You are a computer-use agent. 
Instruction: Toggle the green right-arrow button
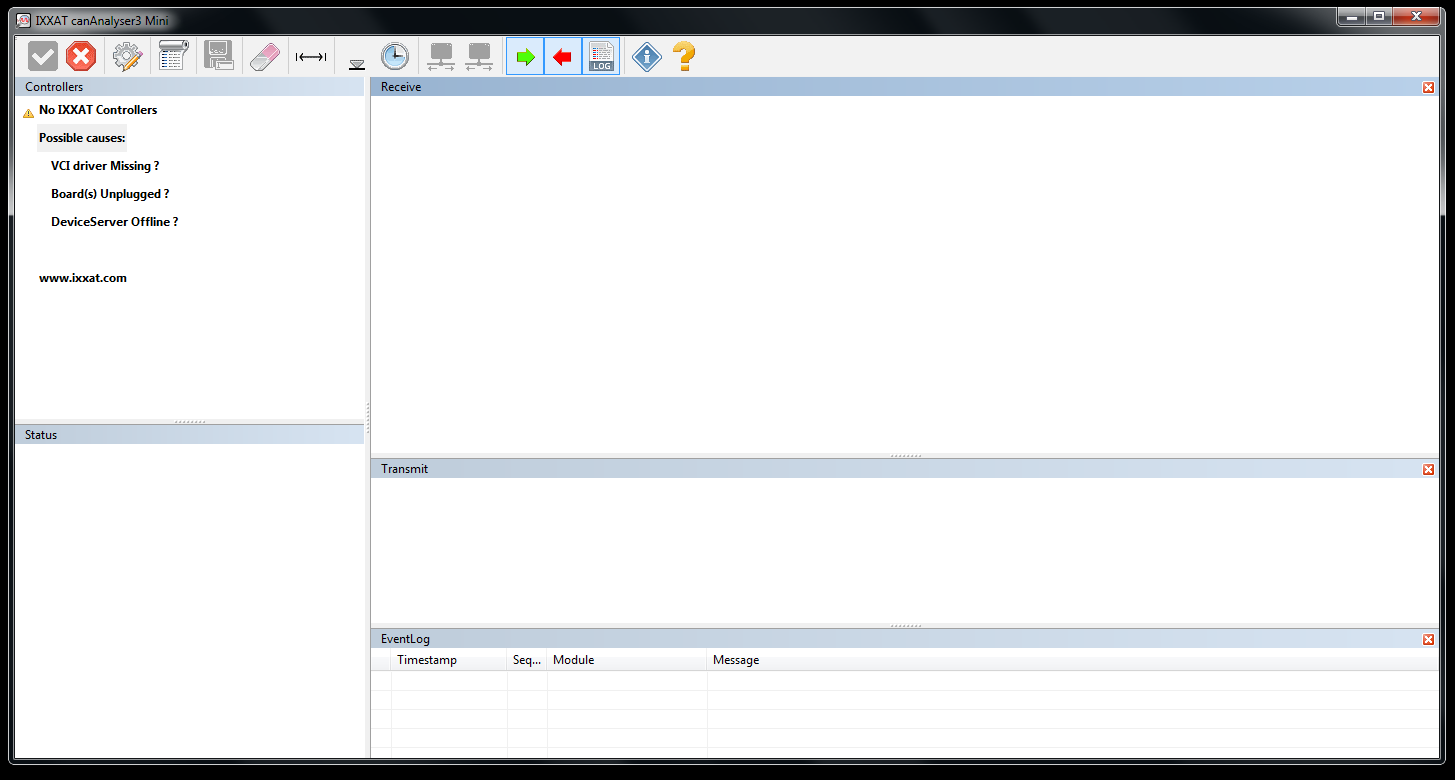pyautogui.click(x=525, y=57)
